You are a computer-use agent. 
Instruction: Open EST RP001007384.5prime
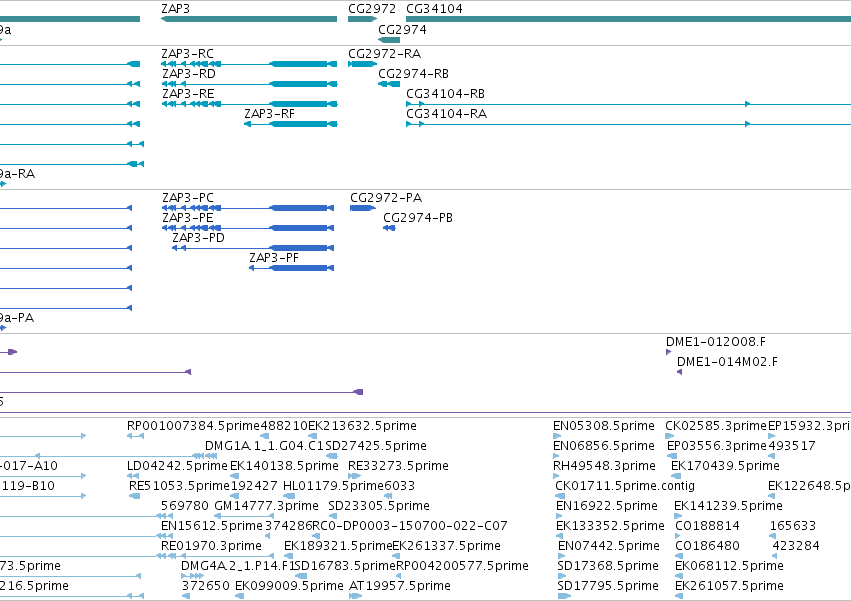[x=194, y=426]
